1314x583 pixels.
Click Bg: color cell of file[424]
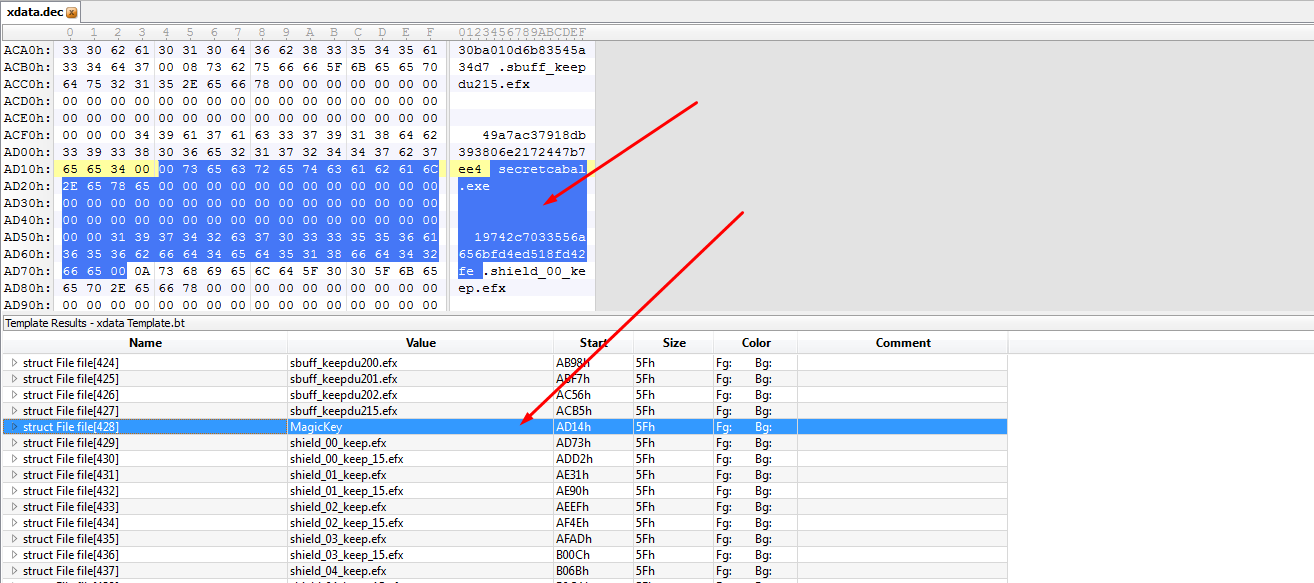coord(763,363)
